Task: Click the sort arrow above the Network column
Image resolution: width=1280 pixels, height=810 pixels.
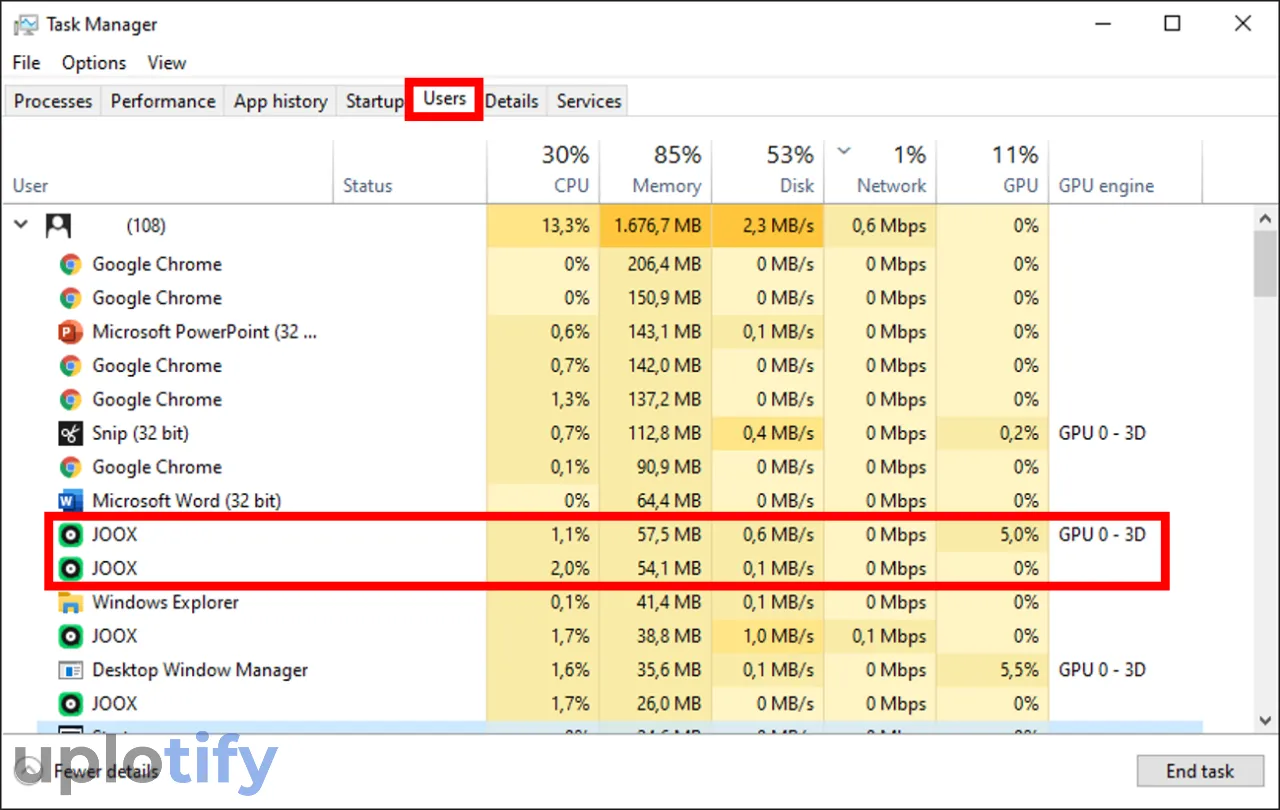Action: pyautogui.click(x=844, y=152)
